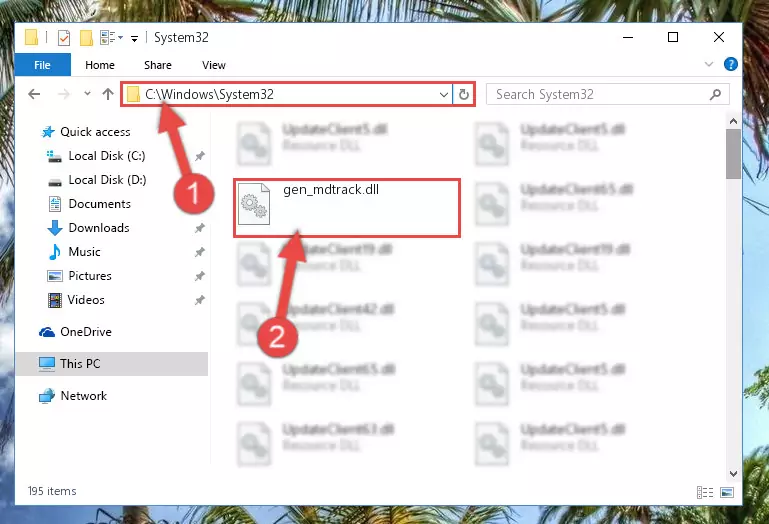Open the Share ribbon tab
The image size is (769, 524).
pyautogui.click(x=157, y=65)
